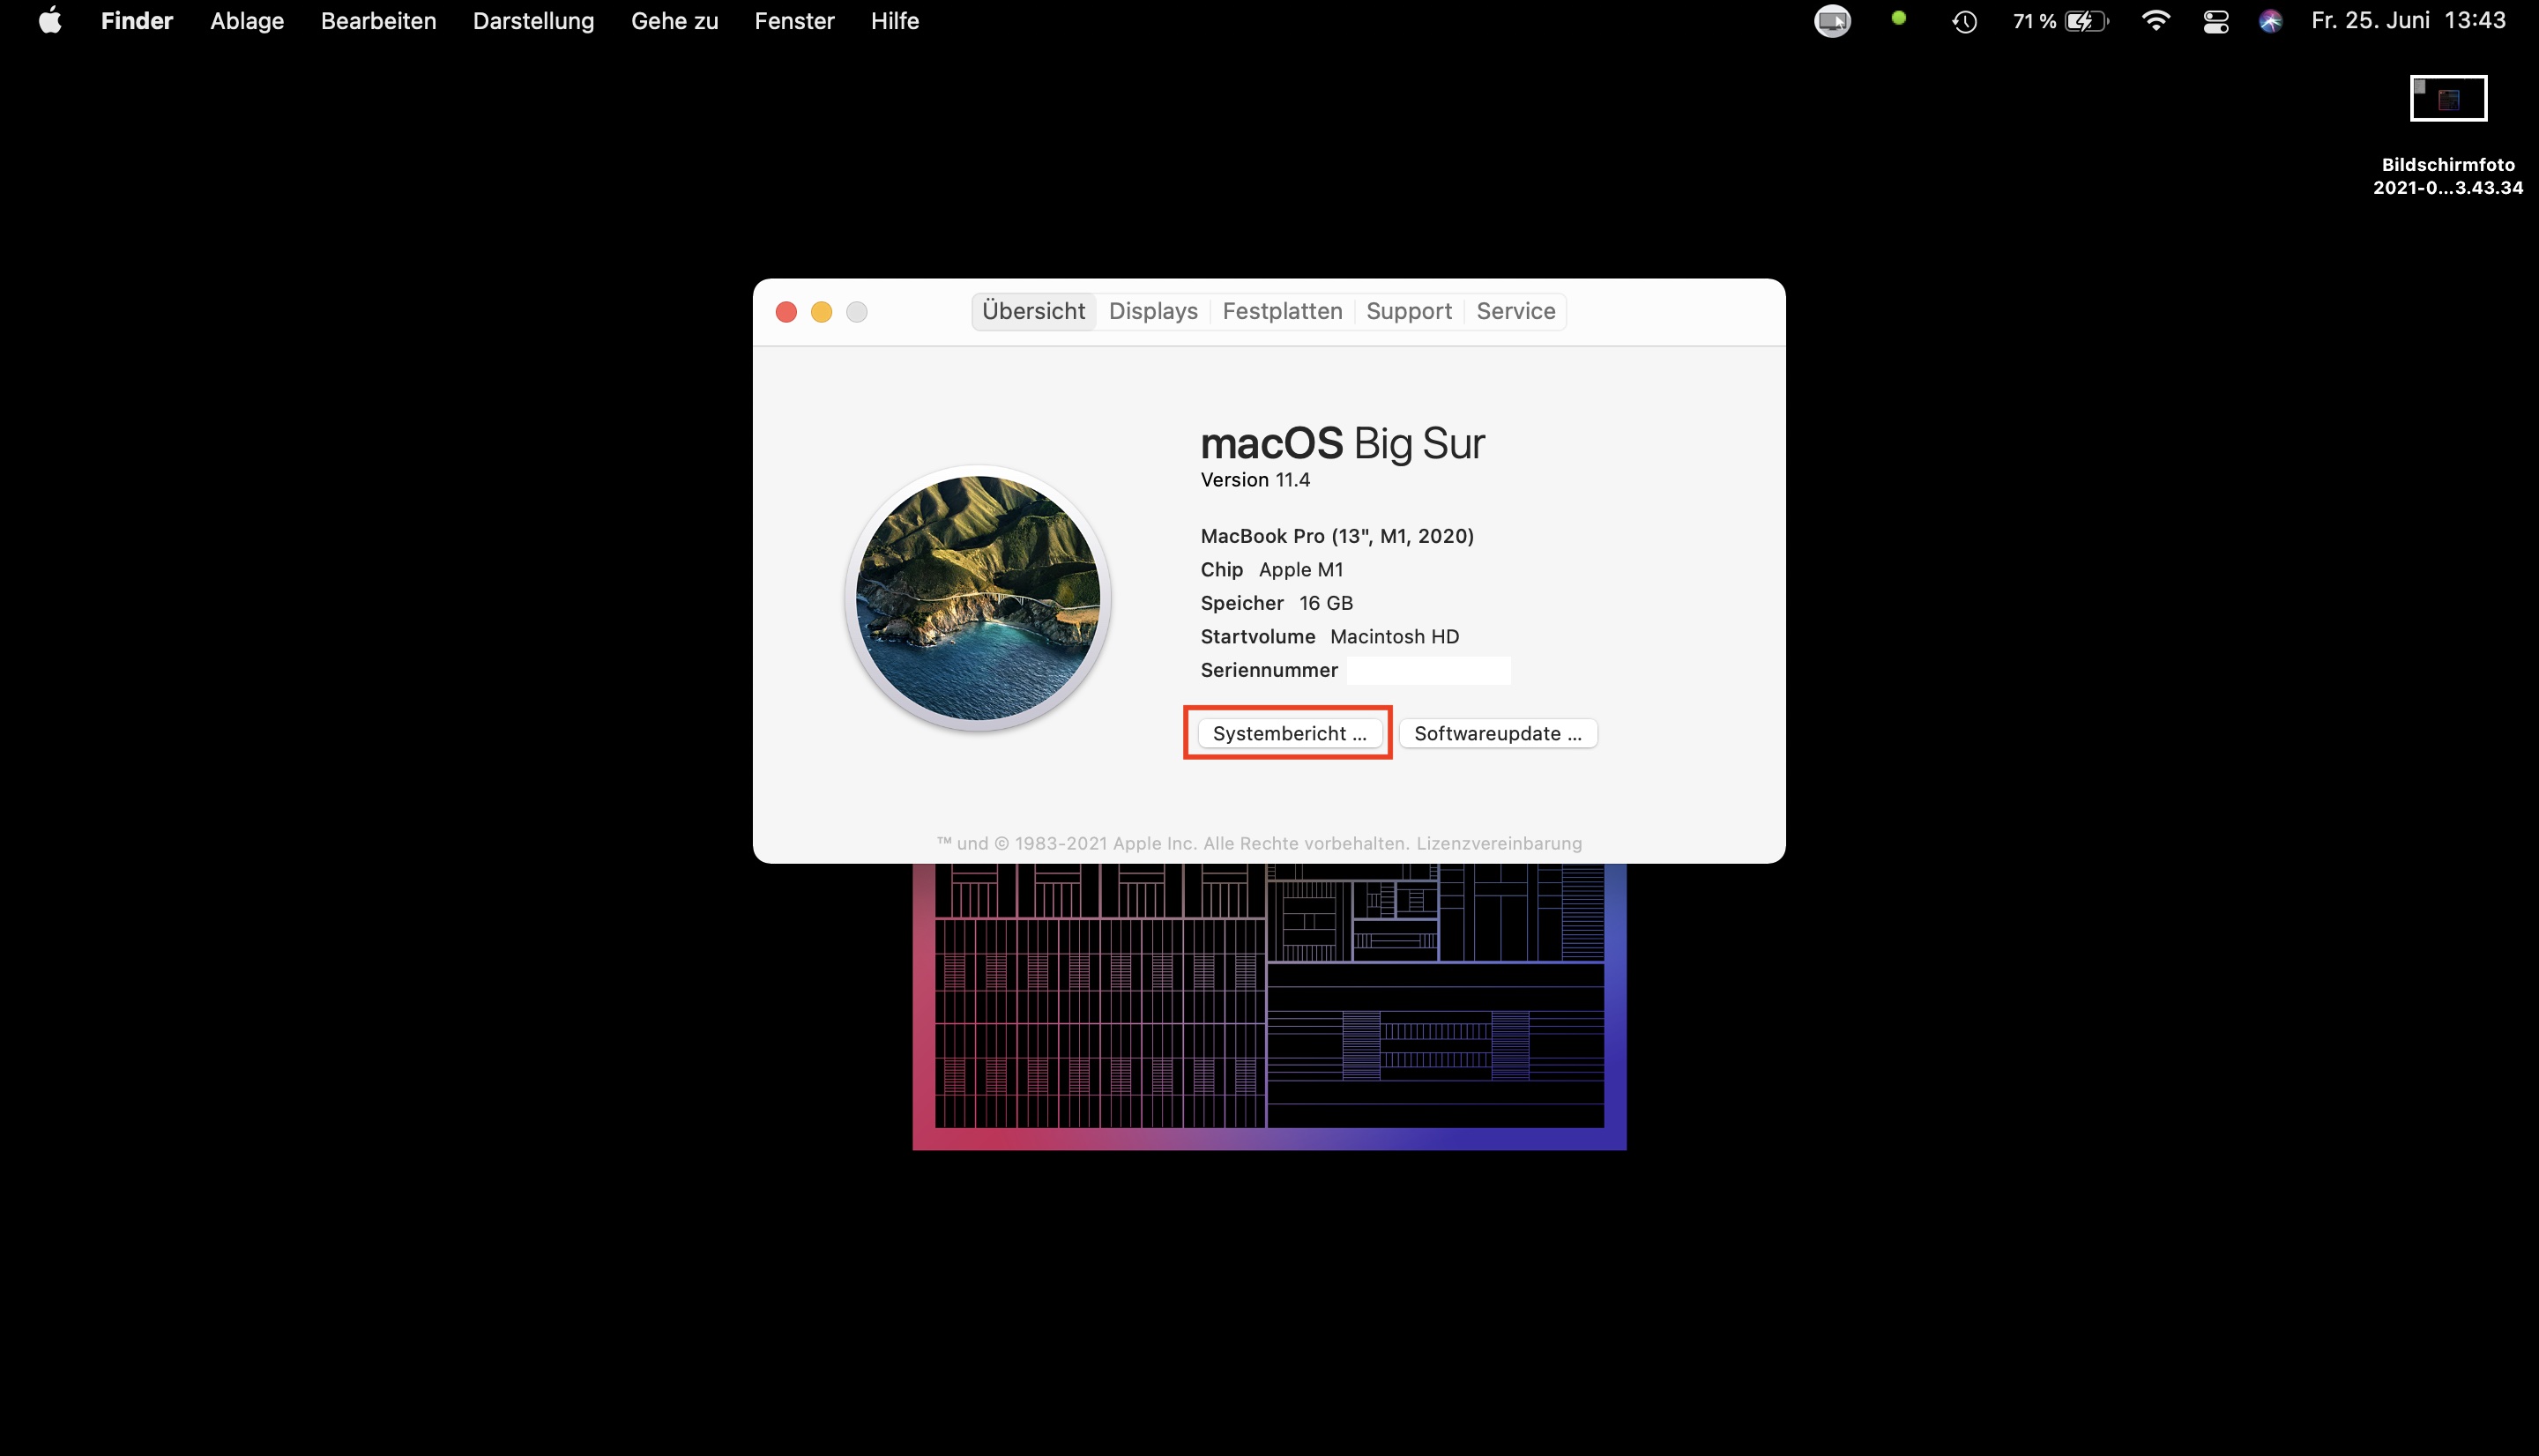Open the Wi-Fi menu
The image size is (2539, 1456).
(x=2156, y=21)
